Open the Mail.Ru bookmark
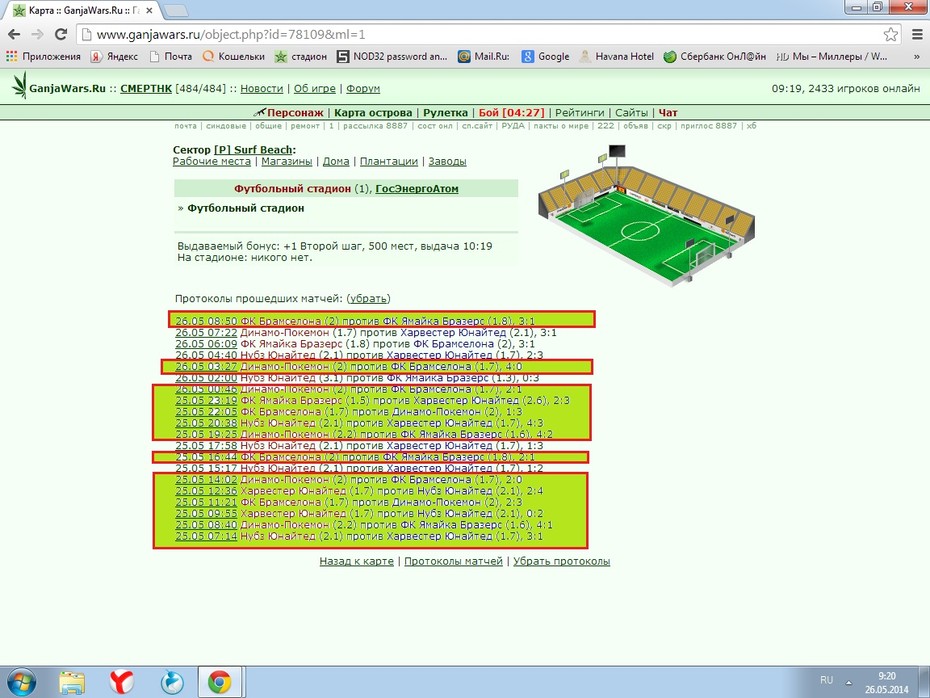Viewport: 930px width, 698px height. click(x=483, y=56)
